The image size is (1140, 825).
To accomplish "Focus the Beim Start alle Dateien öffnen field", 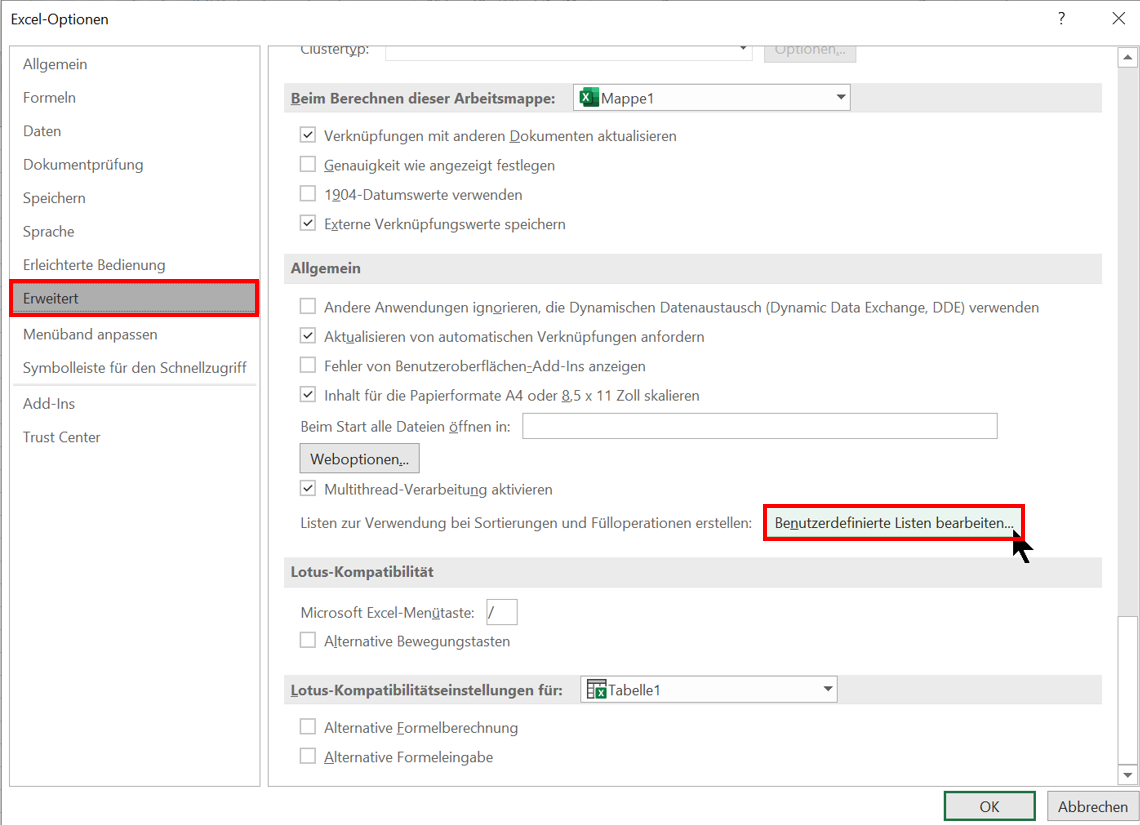I will point(760,426).
